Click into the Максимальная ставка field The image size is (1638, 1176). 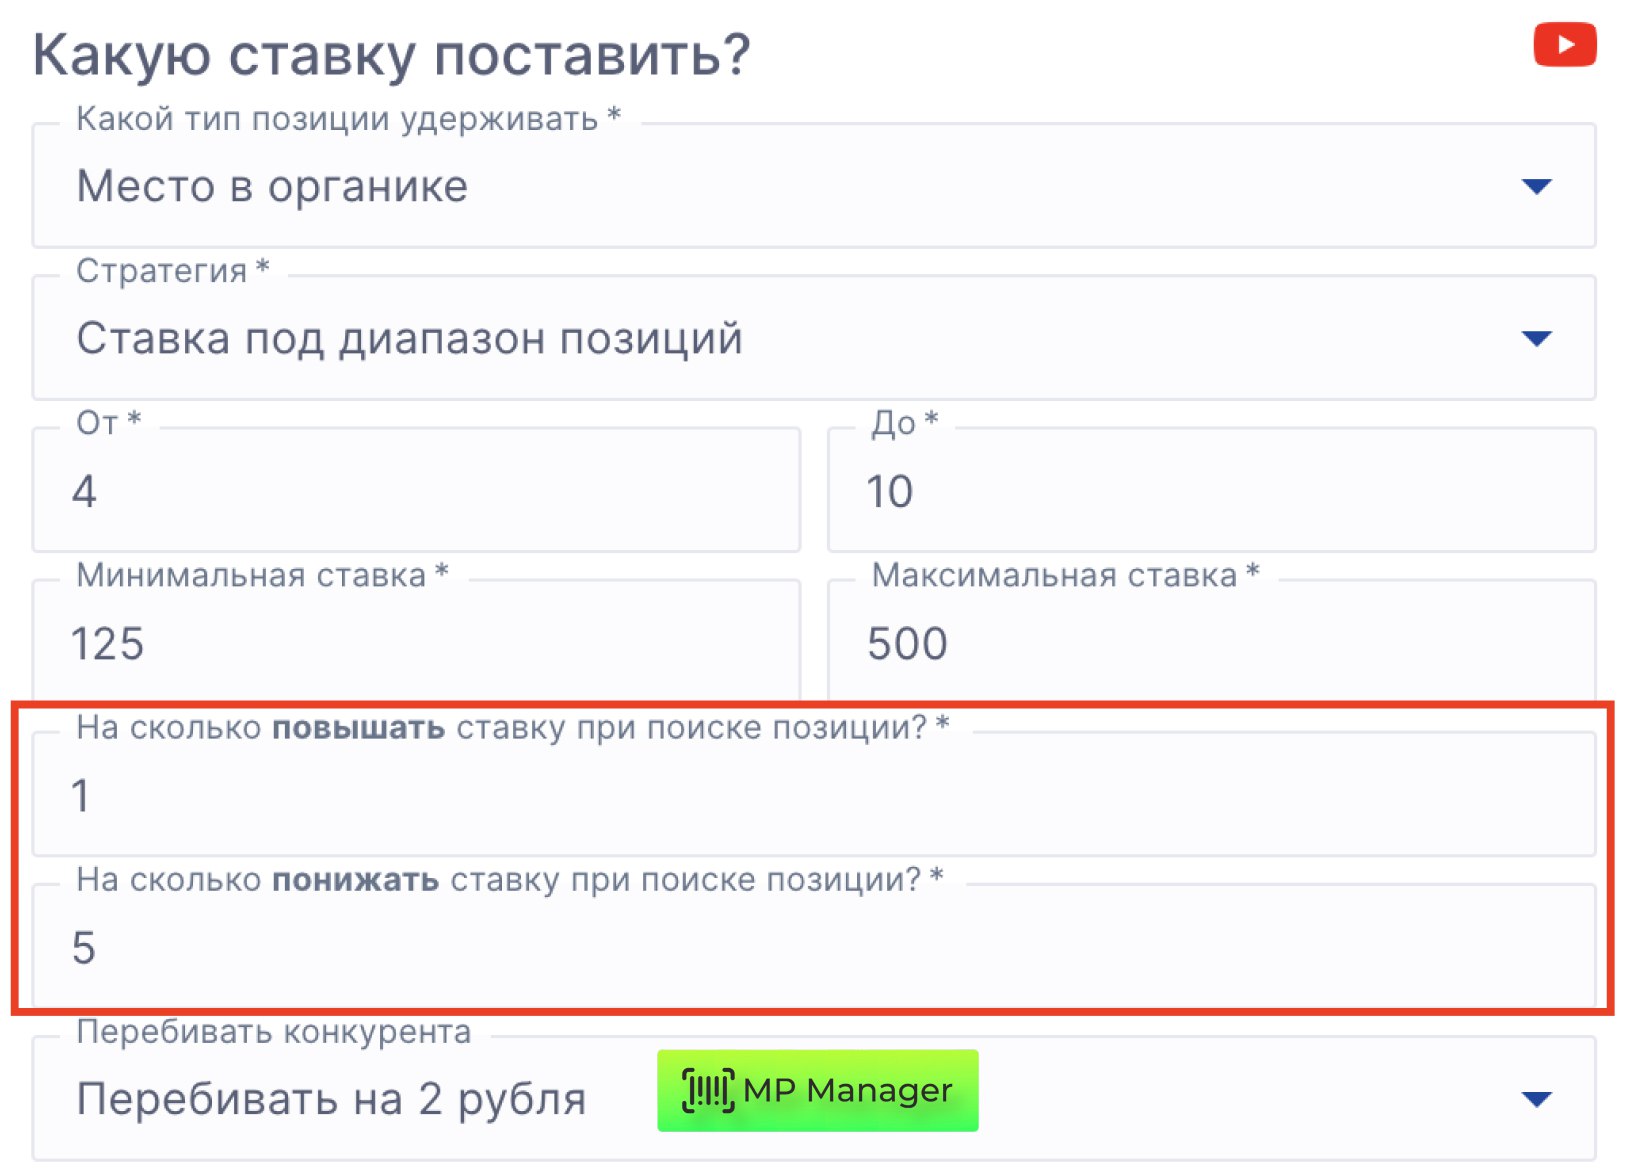[1210, 644]
